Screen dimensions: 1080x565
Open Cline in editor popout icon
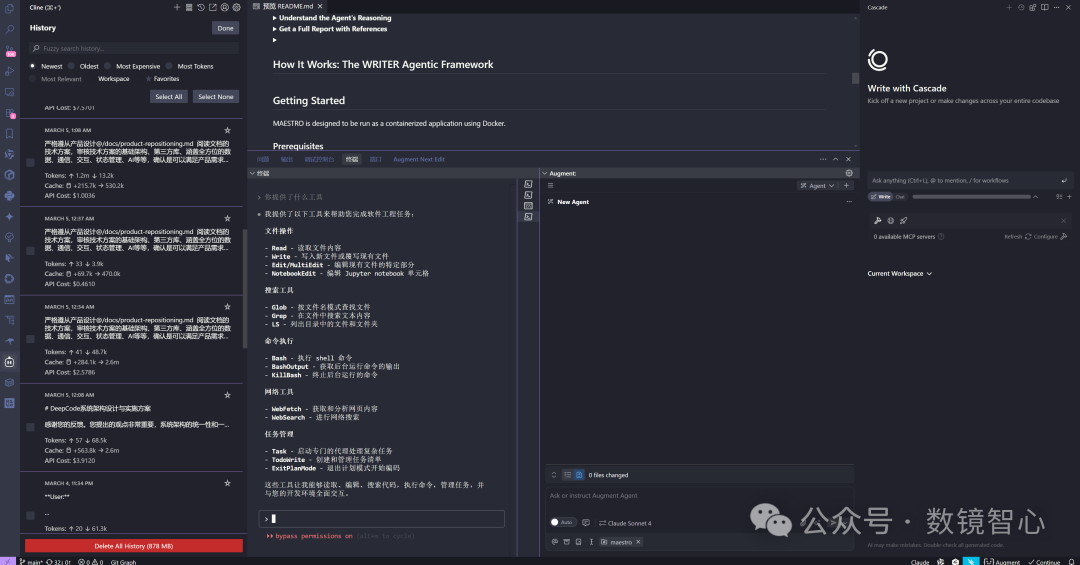(212, 8)
